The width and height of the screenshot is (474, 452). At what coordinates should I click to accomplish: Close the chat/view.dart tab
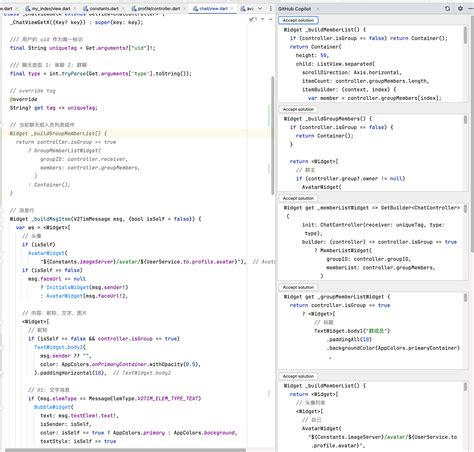[232, 8]
